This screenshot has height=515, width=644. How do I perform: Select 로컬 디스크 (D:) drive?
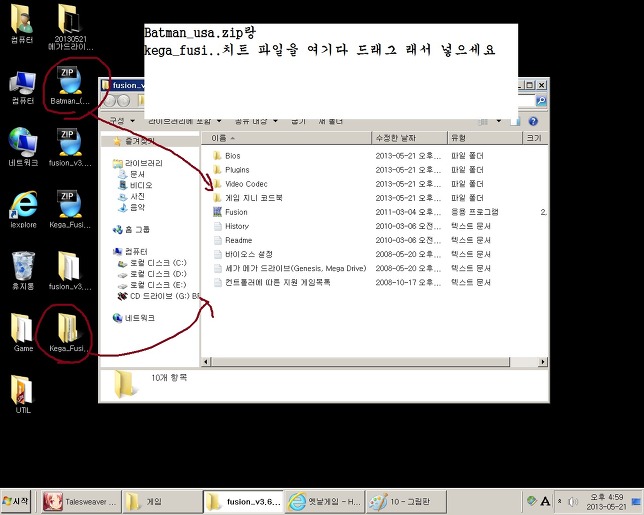pyautogui.click(x=152, y=274)
